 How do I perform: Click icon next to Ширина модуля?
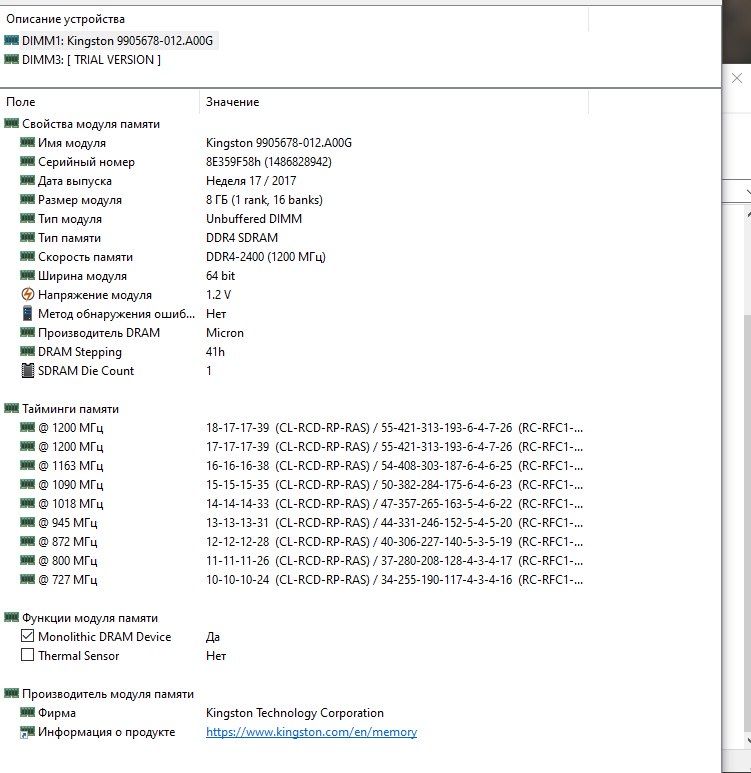[28, 275]
